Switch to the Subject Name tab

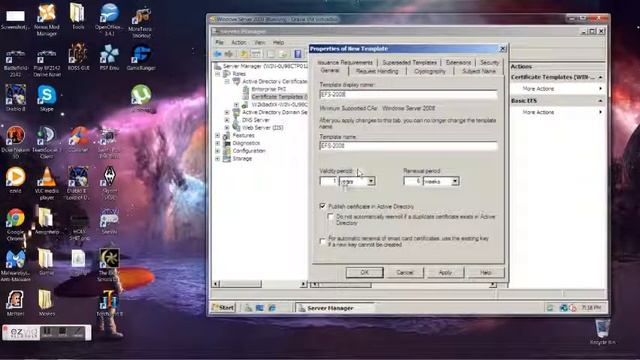(479, 71)
